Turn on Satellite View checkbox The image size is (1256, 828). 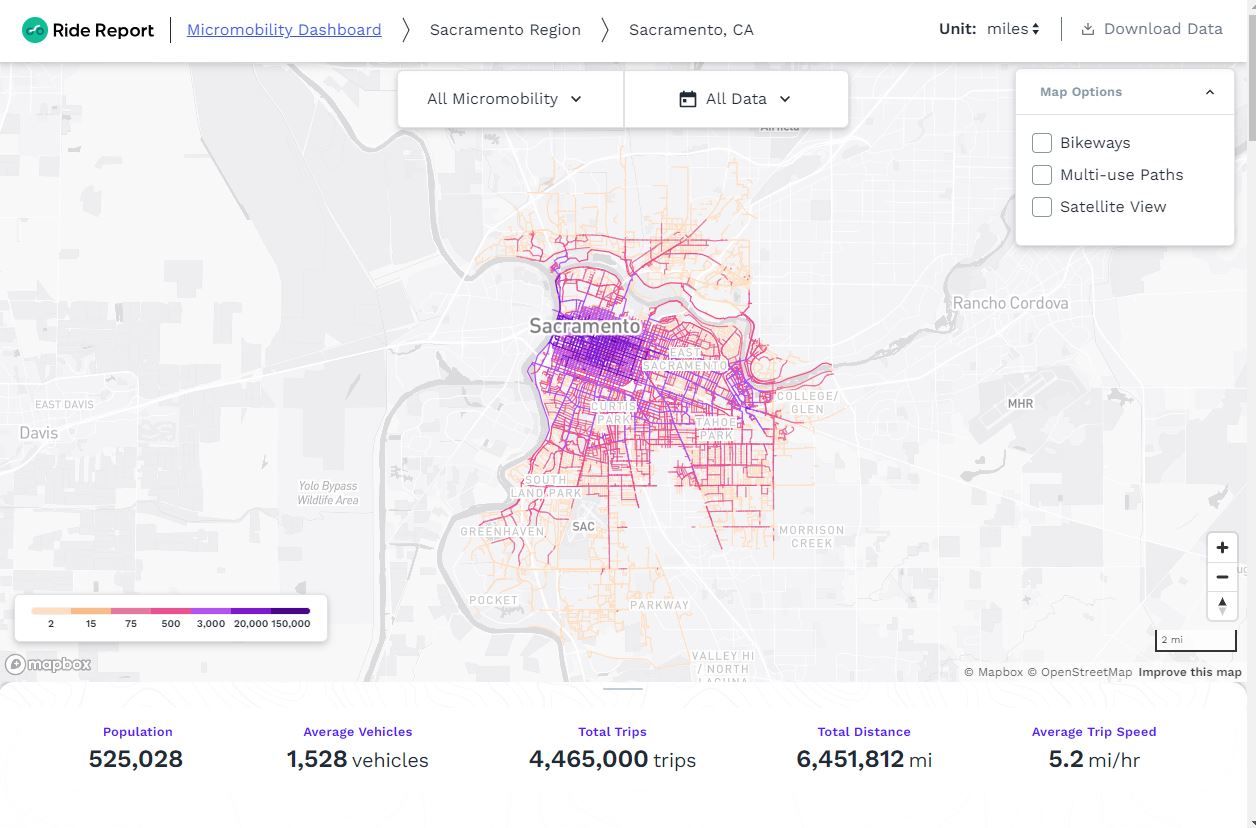point(1042,207)
